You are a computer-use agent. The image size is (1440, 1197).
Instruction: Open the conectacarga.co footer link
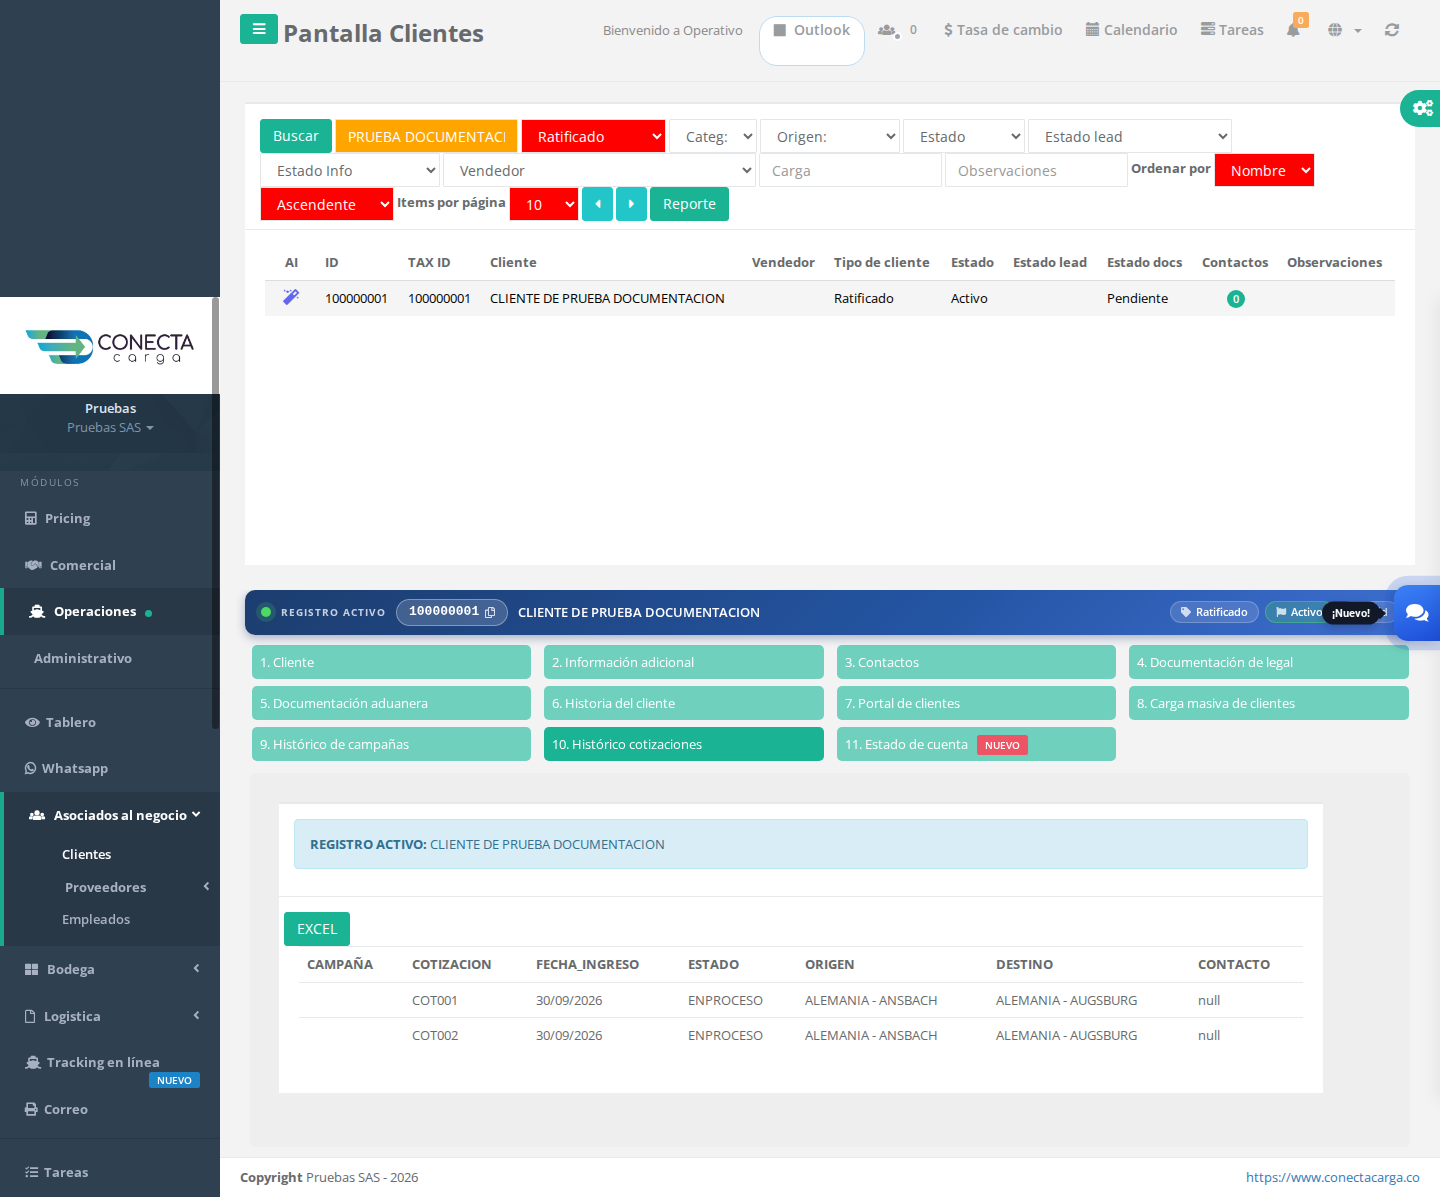1332,1177
